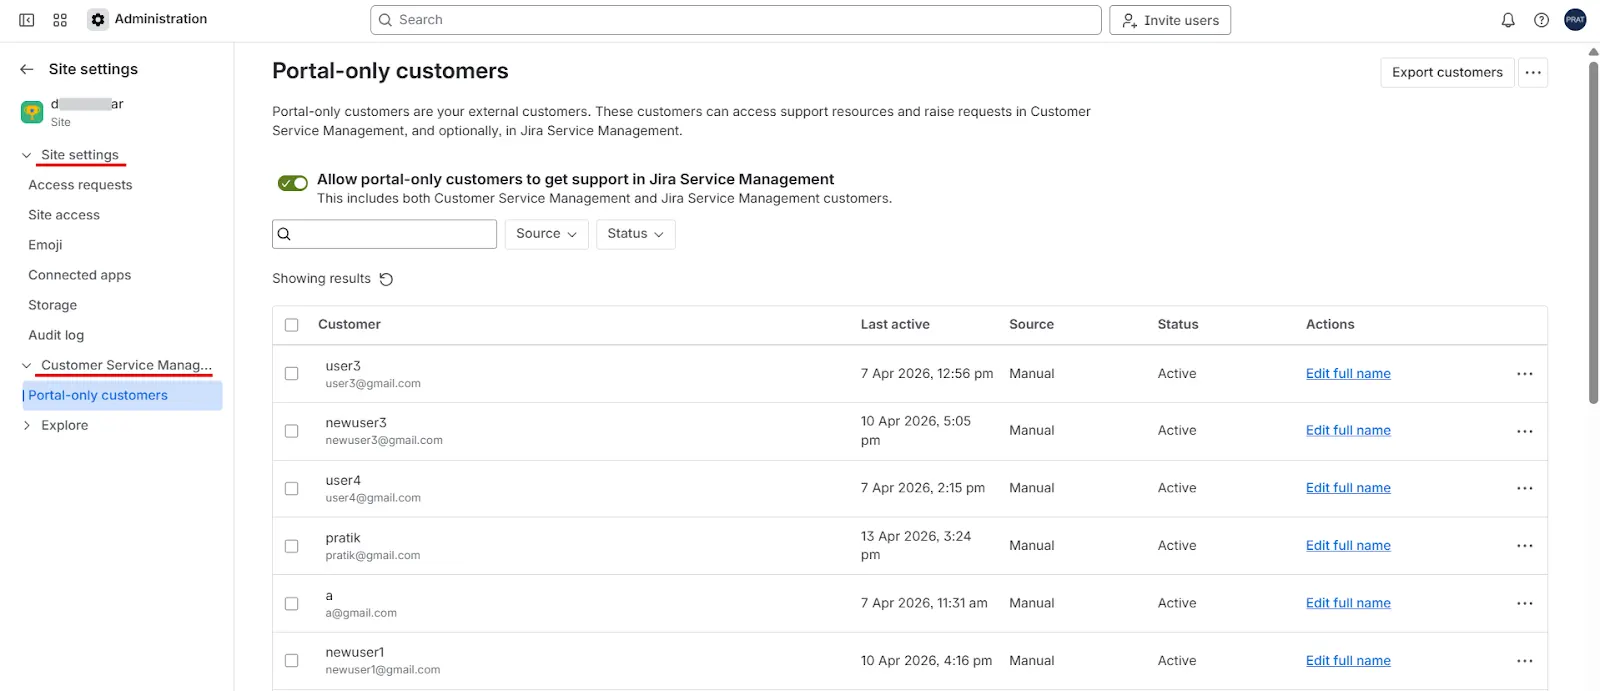The width and height of the screenshot is (1600, 691).
Task: Open Storage settings
Action: pos(53,305)
